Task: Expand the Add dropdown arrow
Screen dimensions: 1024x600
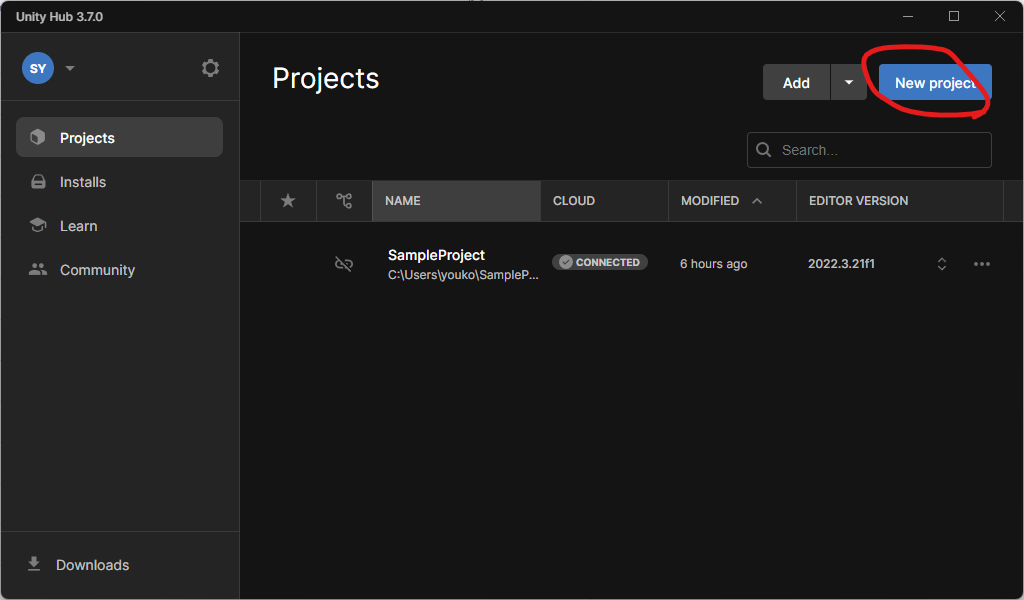Action: (848, 82)
